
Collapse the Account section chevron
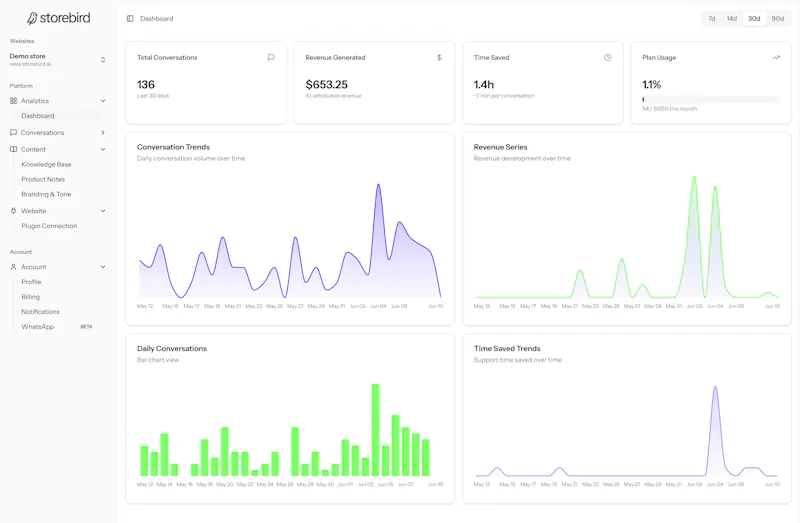(103, 267)
